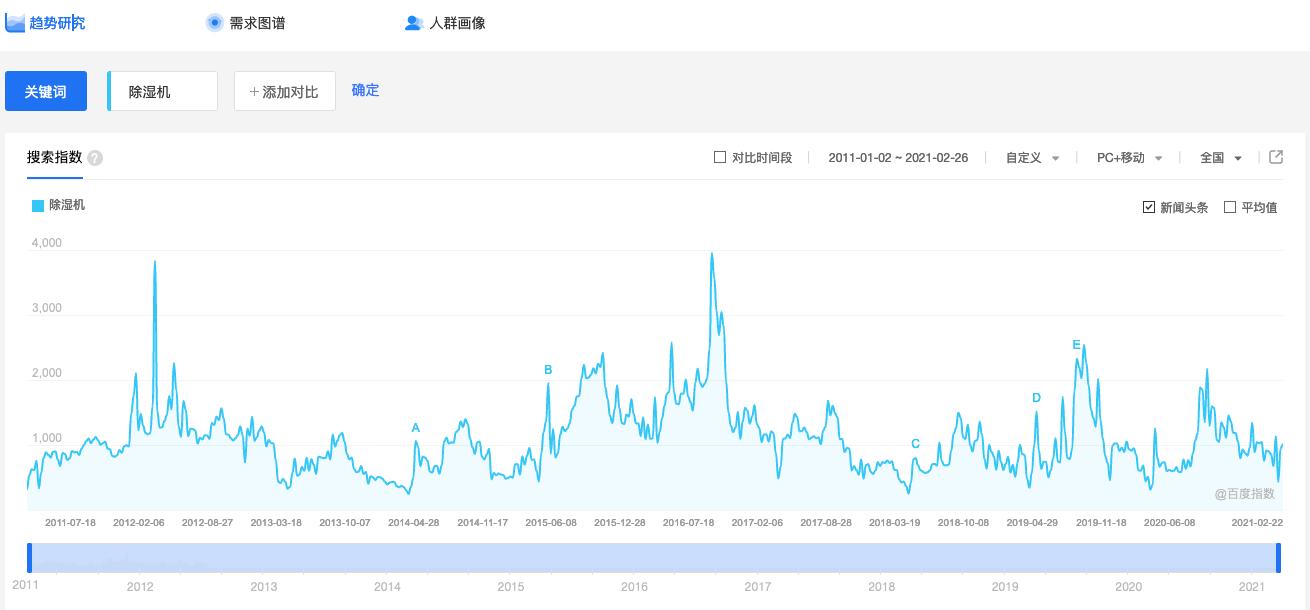Open the 自定义 date range dropdown
1310x610 pixels.
pos(1031,157)
